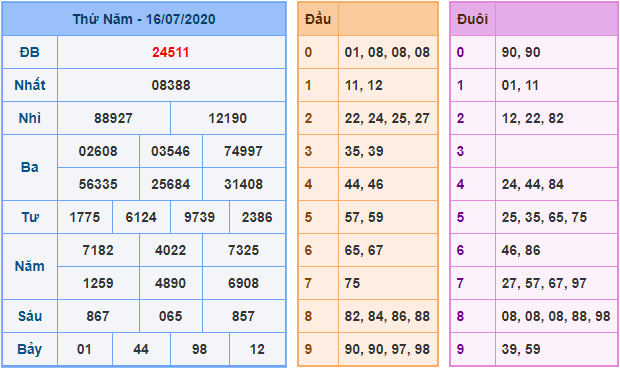This screenshot has width=620, height=369.
Task: Click the 'Nhất' row label
Action: [x=30, y=85]
